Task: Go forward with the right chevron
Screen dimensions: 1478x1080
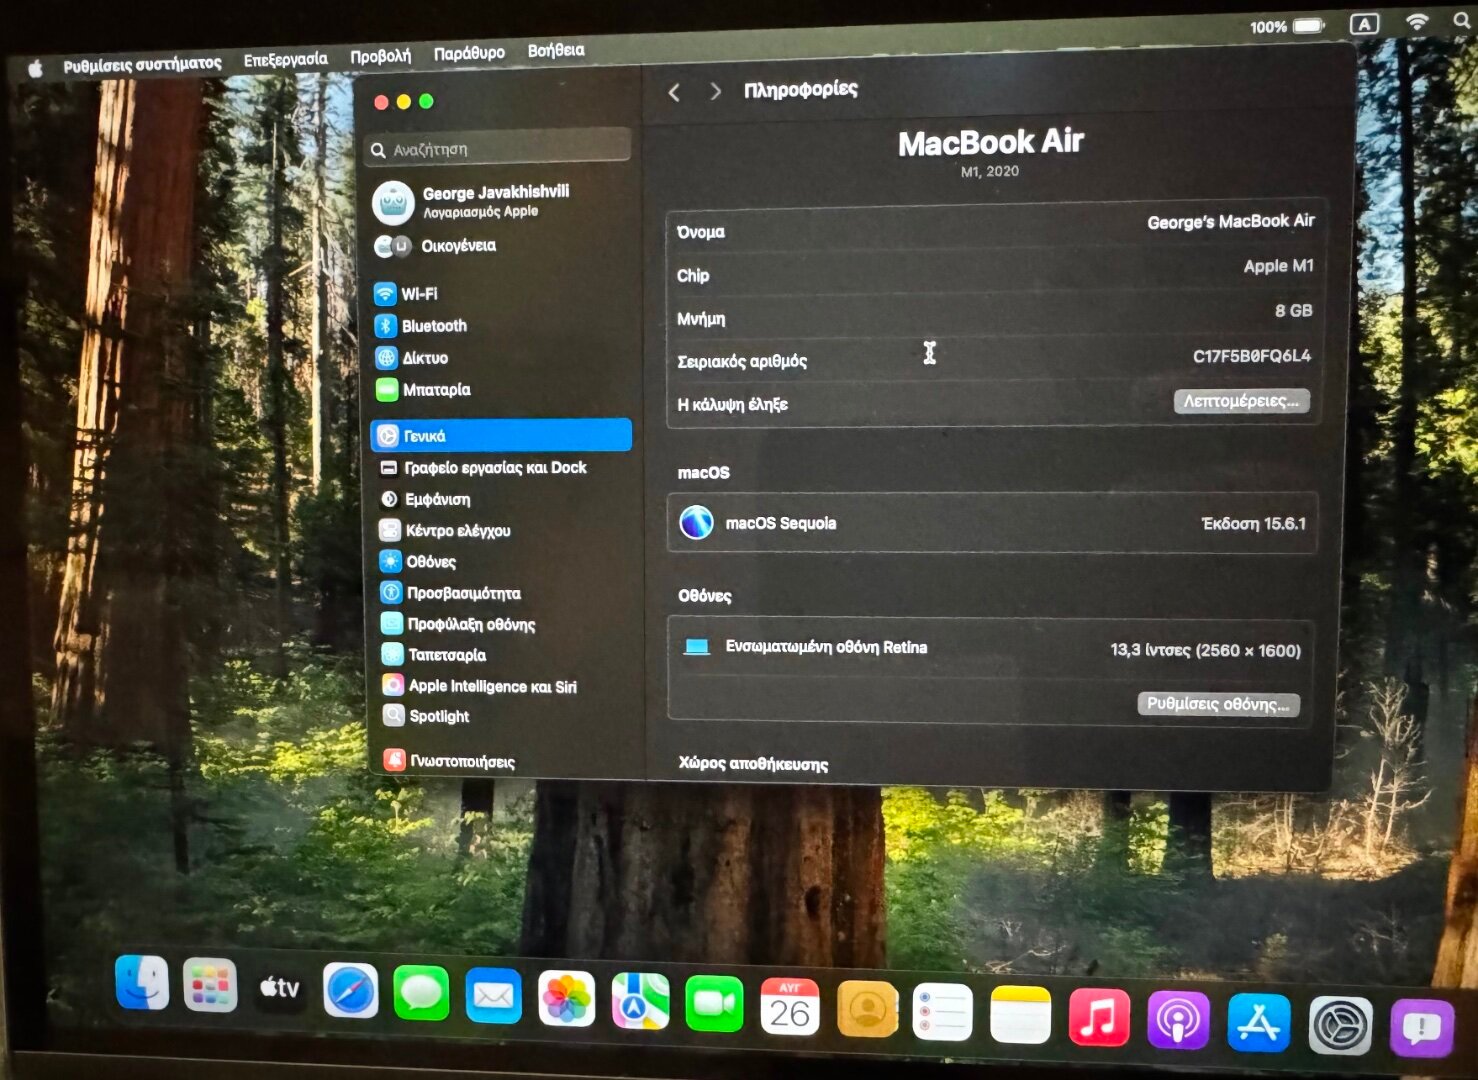Action: click(x=715, y=92)
